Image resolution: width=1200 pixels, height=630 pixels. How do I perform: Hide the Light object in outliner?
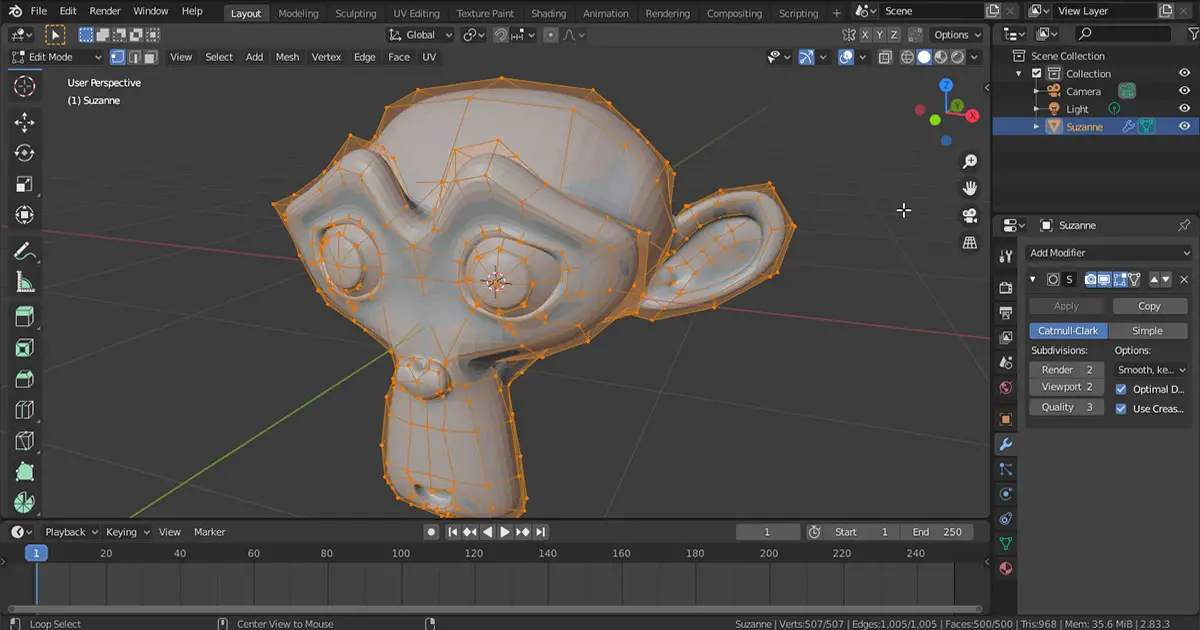(x=1184, y=109)
